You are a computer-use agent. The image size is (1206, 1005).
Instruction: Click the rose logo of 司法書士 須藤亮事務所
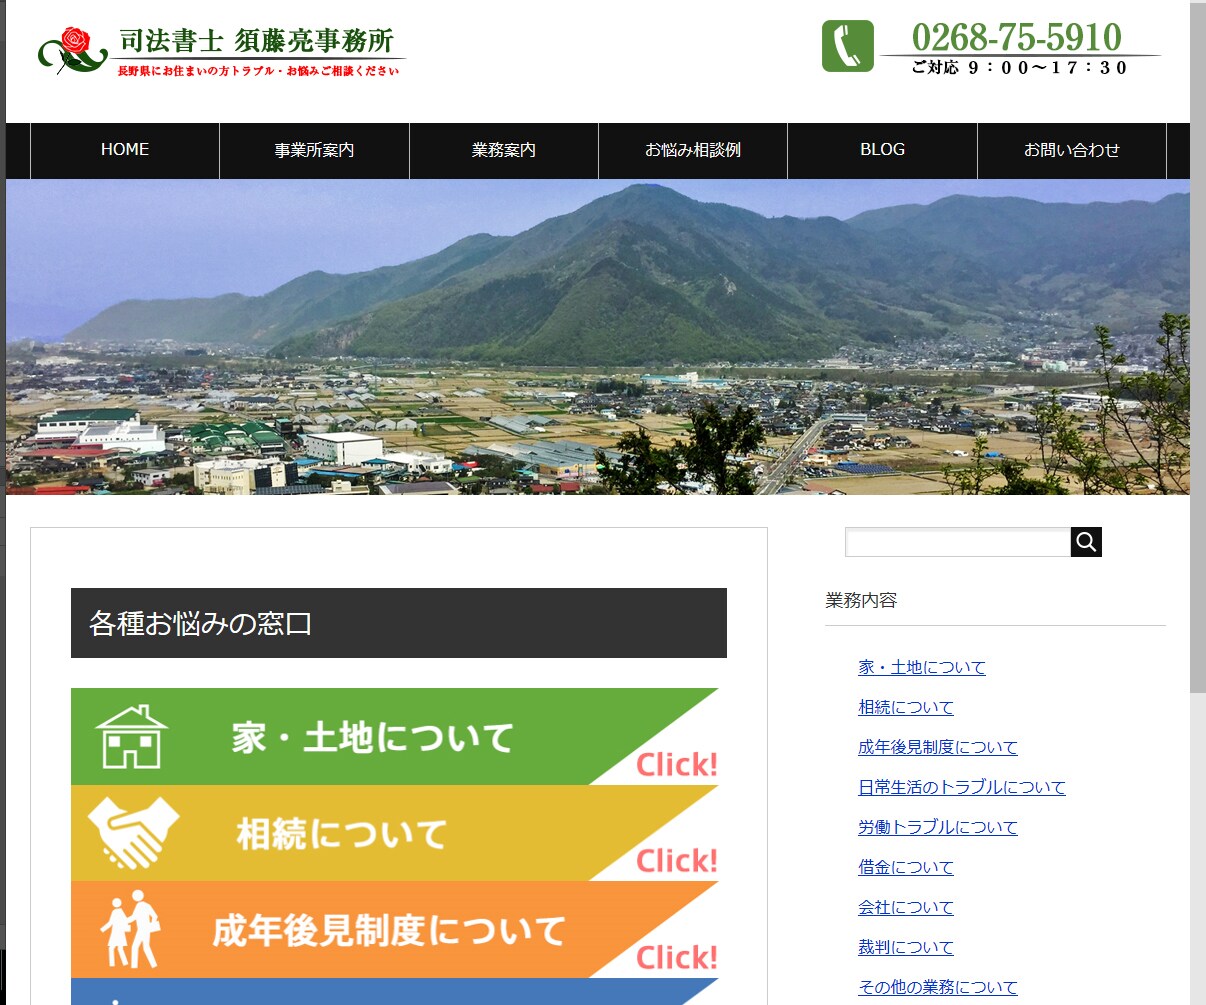point(72,50)
